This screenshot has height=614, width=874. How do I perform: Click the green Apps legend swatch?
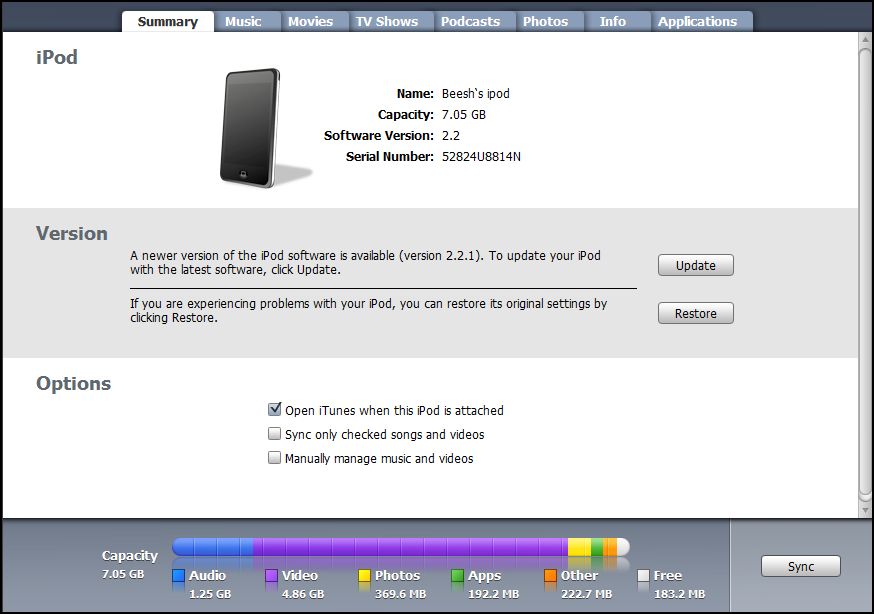click(458, 576)
